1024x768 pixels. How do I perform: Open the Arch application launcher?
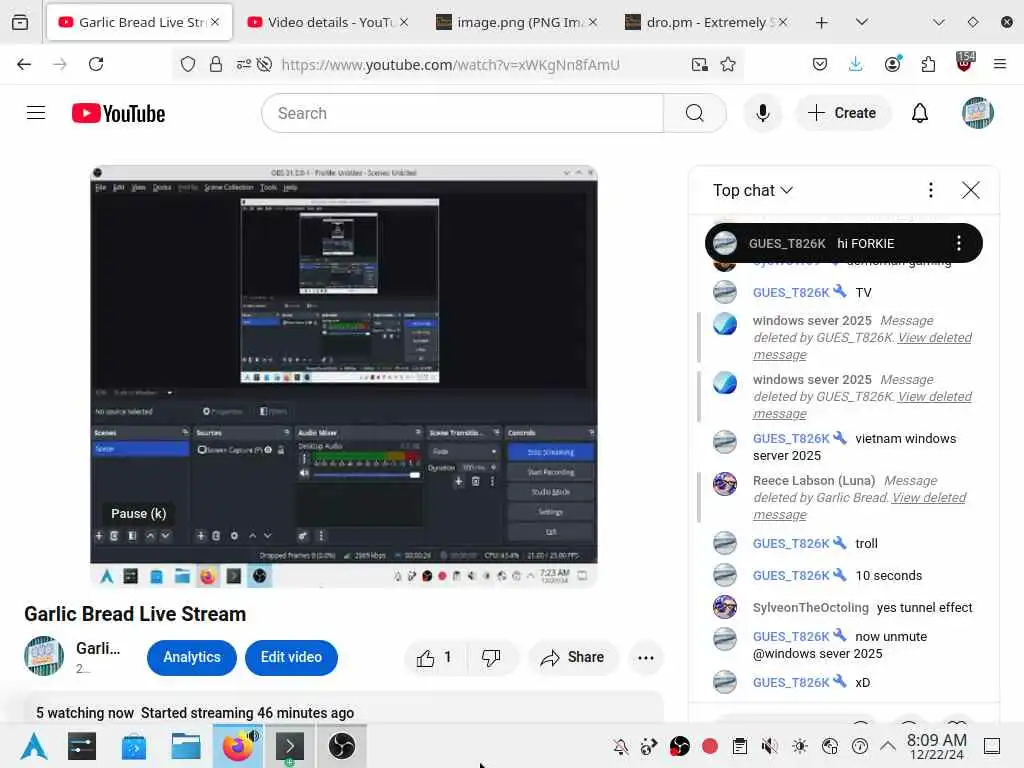click(34, 746)
